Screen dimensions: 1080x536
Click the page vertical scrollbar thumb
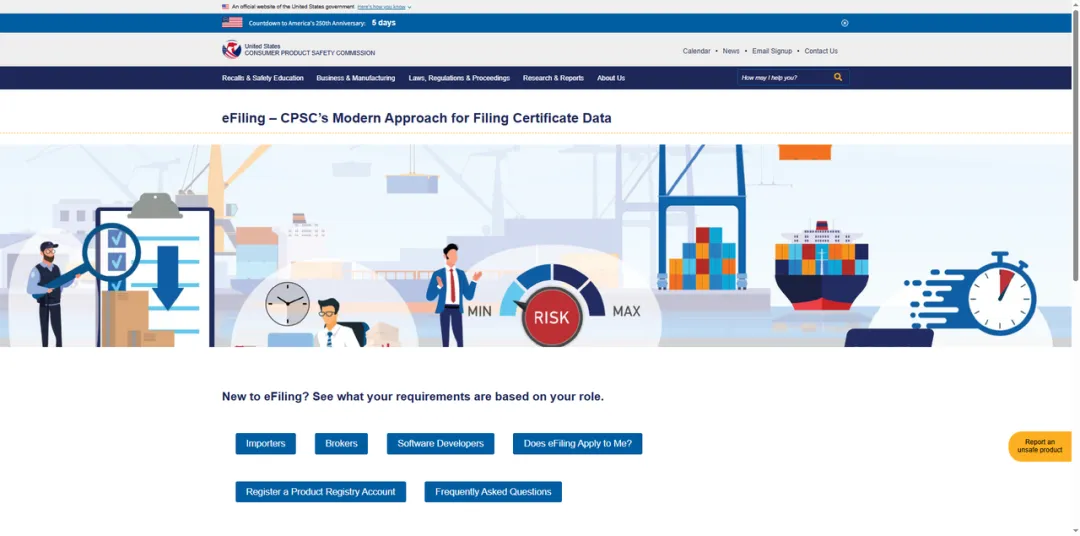click(1075, 145)
